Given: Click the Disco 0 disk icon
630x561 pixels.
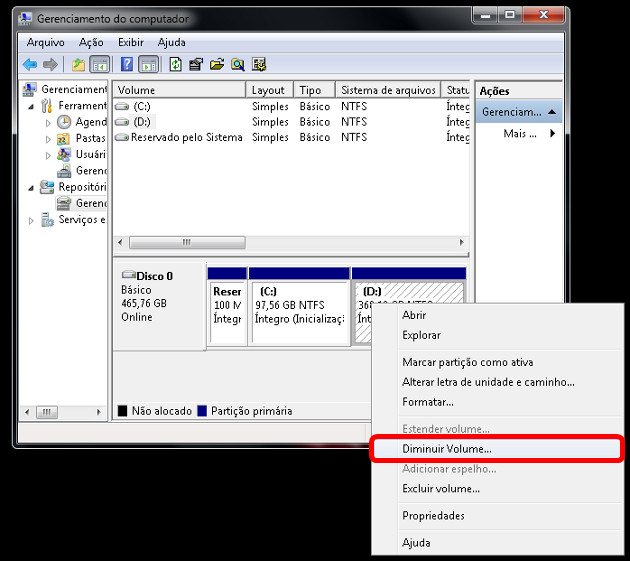Looking at the screenshot, I should (129, 275).
